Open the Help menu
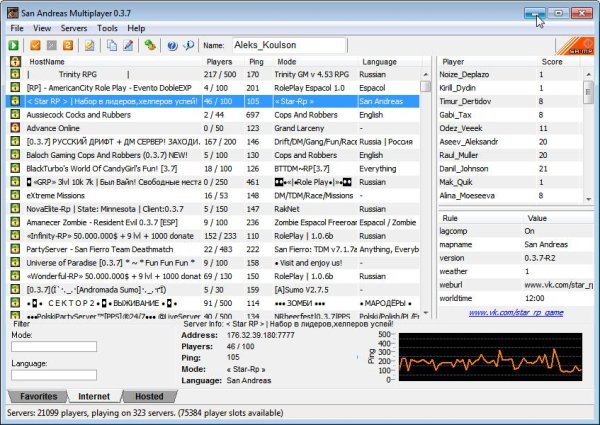Image resolution: width=600 pixels, height=425 pixels. (136, 28)
